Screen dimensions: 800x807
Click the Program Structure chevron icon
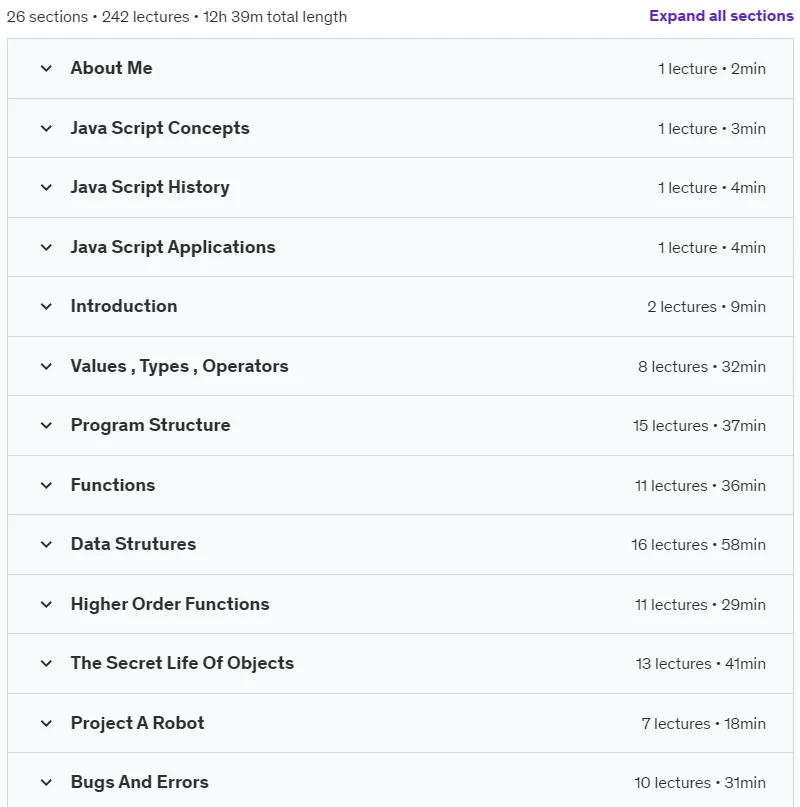pyautogui.click(x=46, y=425)
